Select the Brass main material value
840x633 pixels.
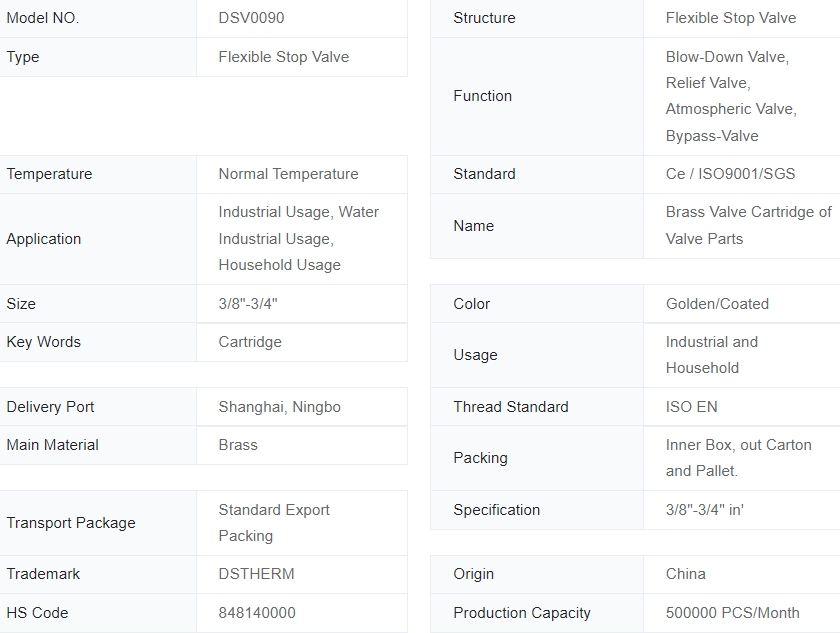[238, 445]
